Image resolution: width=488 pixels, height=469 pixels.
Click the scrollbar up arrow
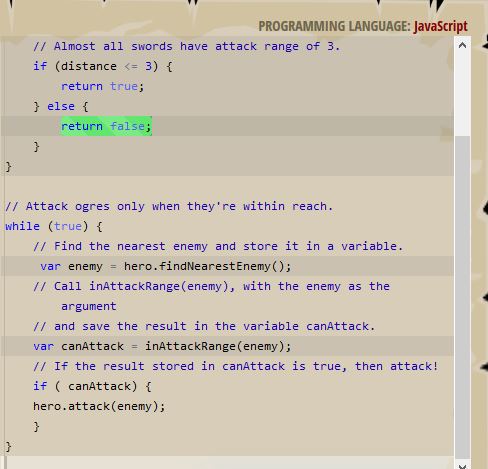pyautogui.click(x=462, y=45)
